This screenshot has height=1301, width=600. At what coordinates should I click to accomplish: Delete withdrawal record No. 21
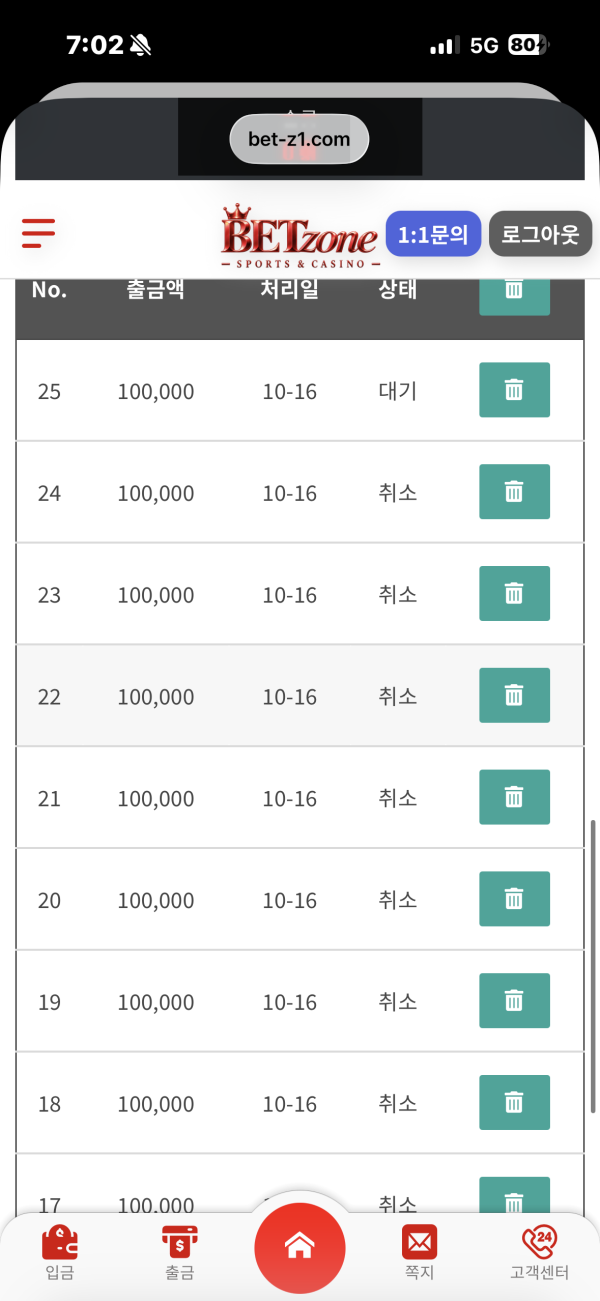pyautogui.click(x=514, y=797)
